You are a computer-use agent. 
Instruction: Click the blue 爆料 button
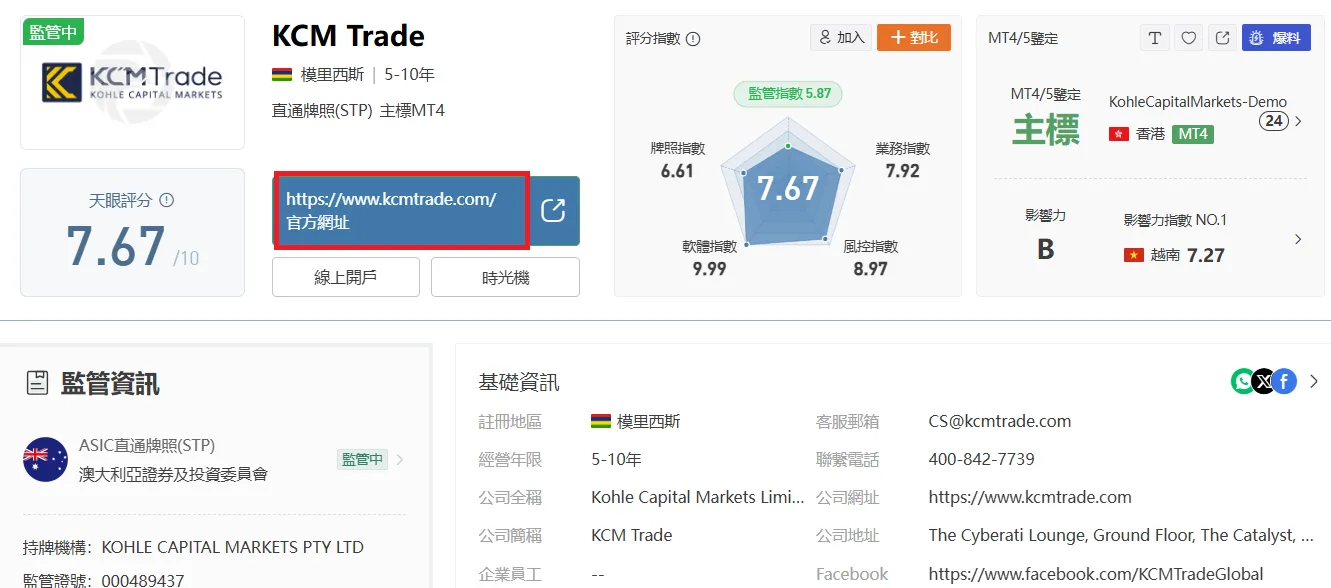(1276, 38)
